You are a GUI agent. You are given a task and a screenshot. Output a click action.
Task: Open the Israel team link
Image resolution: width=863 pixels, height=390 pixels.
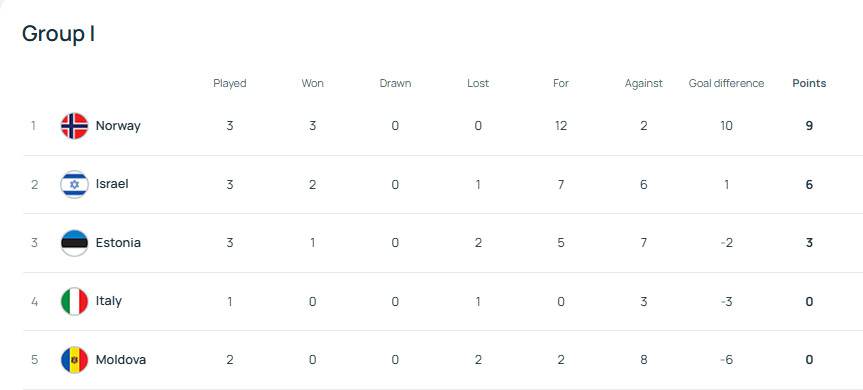(x=112, y=184)
